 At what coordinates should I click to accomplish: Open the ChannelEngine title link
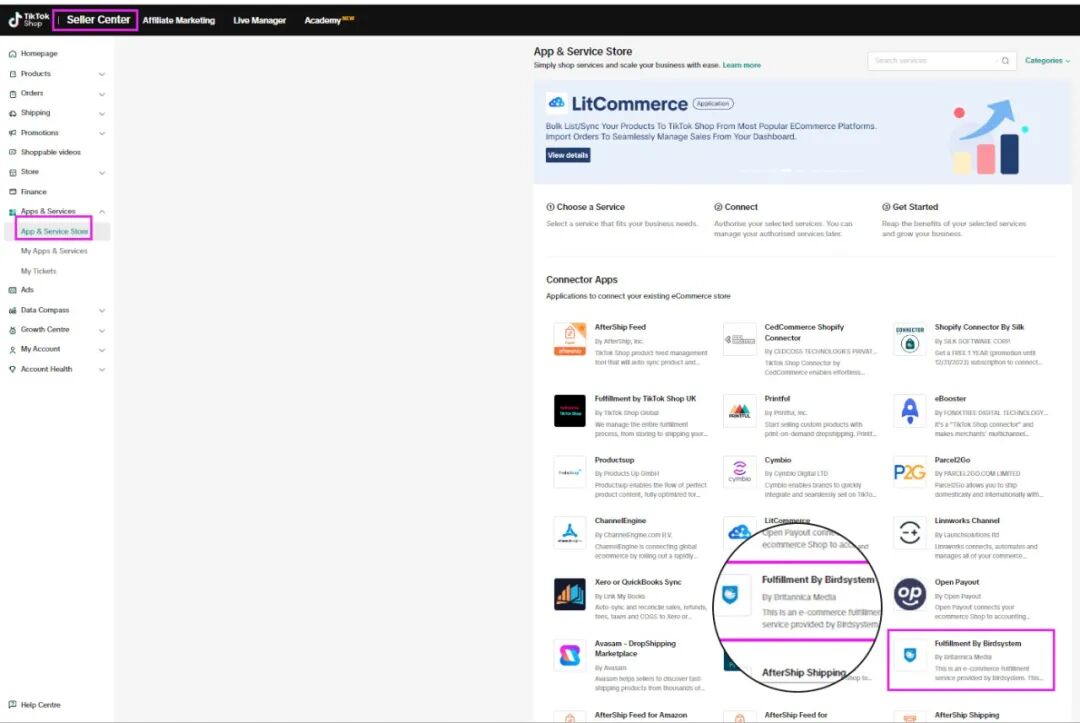620,521
